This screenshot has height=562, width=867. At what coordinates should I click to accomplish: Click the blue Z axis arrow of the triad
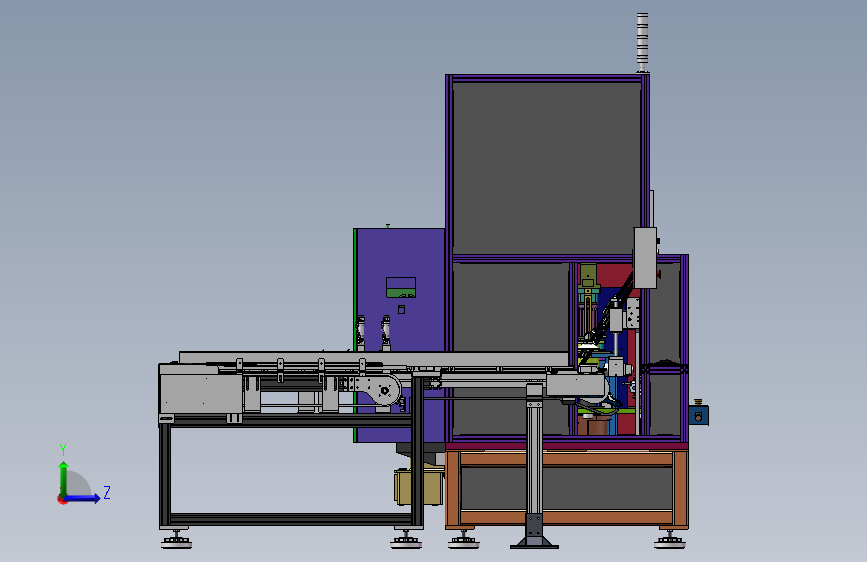tap(84, 498)
